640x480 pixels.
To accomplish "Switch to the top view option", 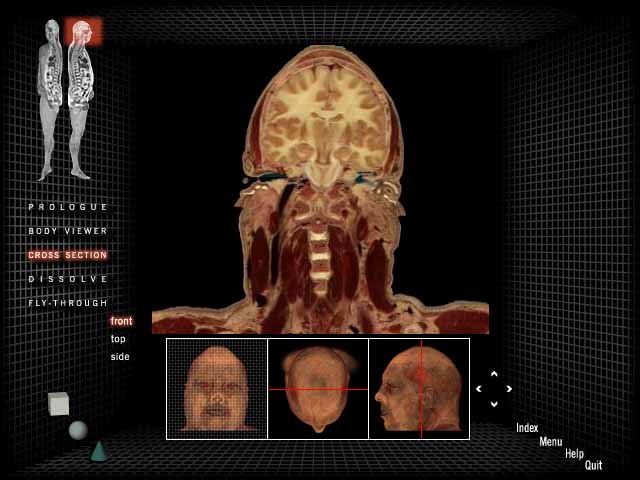I will [118, 339].
